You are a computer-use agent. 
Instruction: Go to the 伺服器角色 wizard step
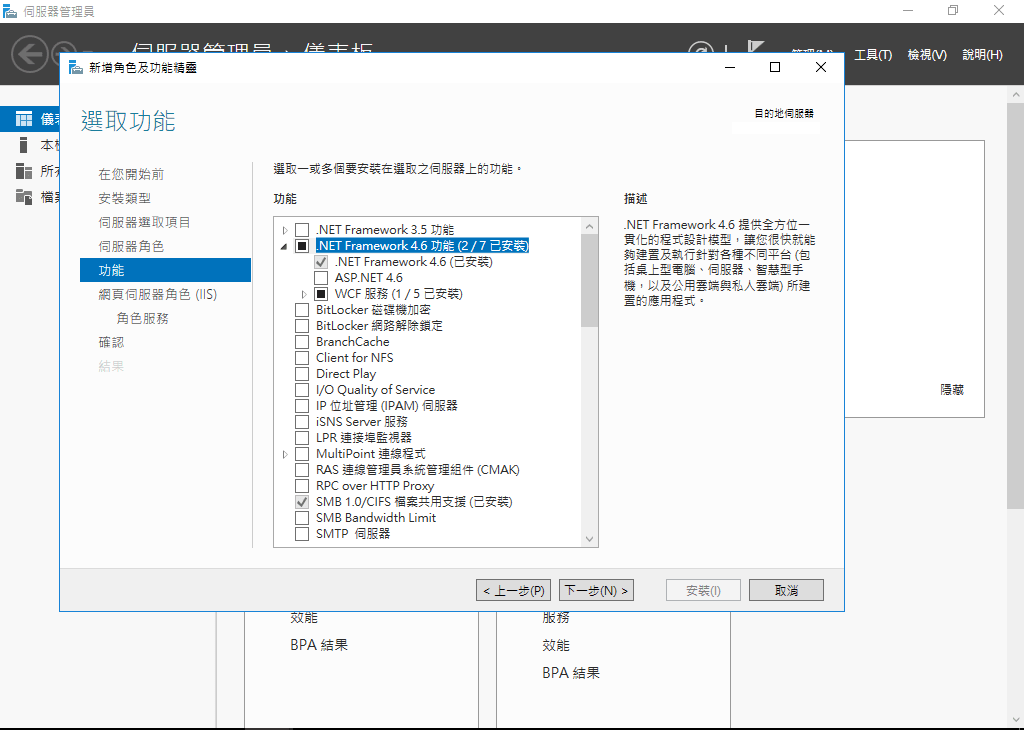point(131,246)
